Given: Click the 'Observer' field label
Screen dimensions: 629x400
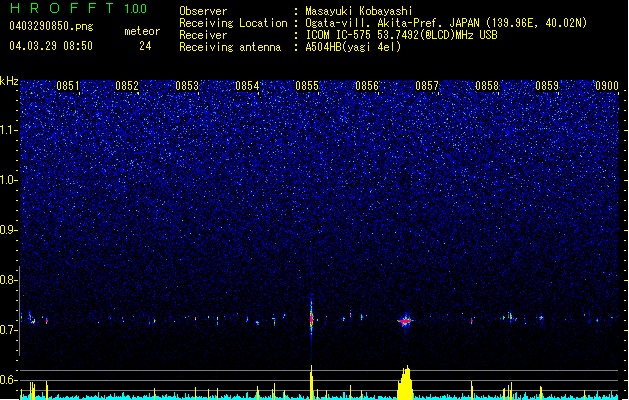Looking at the screenshot, I should tap(203, 11).
